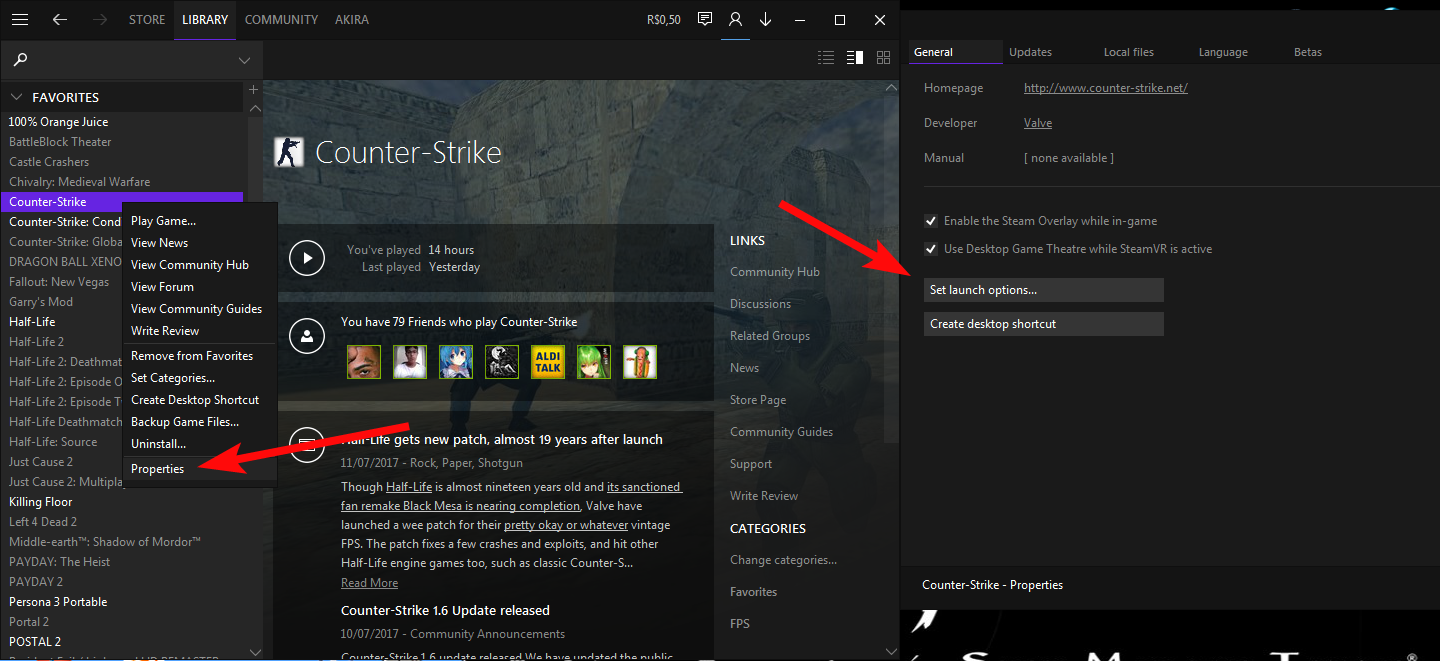Click the library search input field

pyautogui.click(x=130, y=60)
